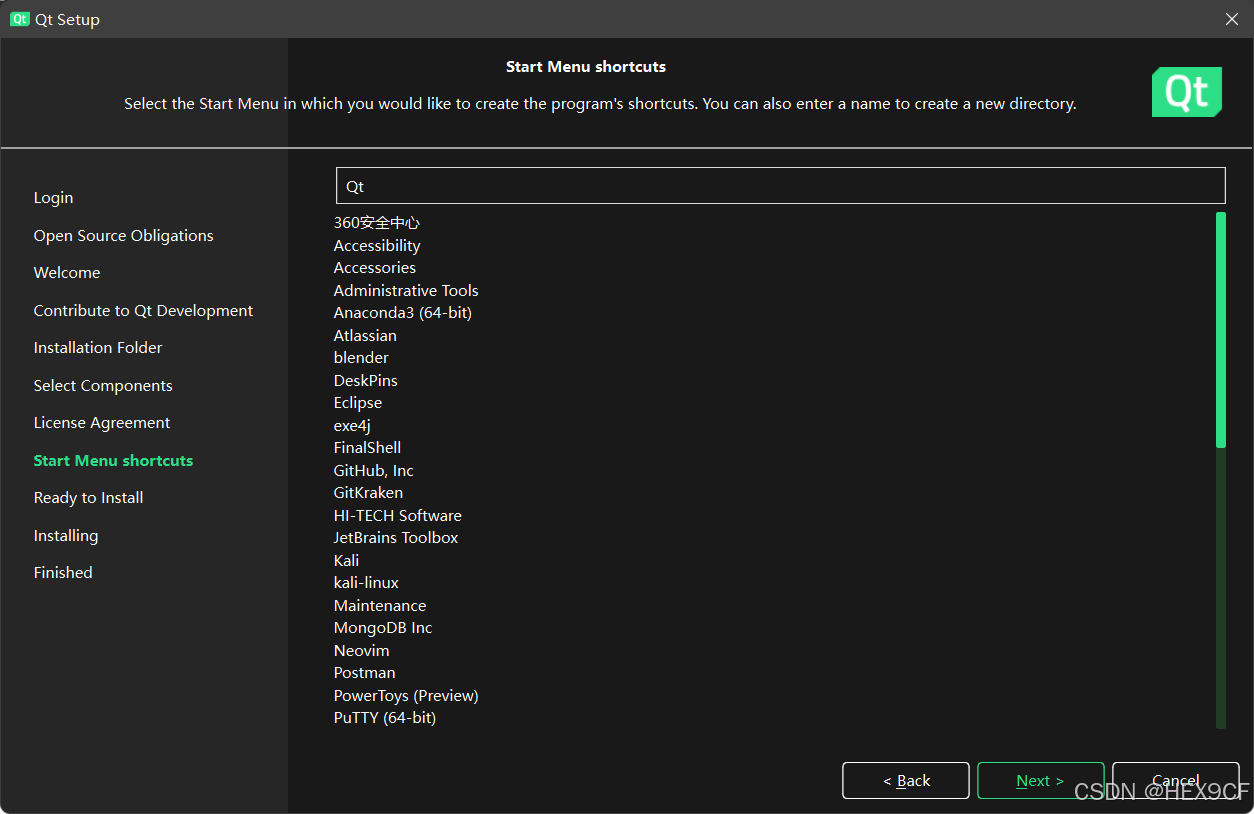
Task: Click the Qt logo in the header
Action: point(1187,92)
